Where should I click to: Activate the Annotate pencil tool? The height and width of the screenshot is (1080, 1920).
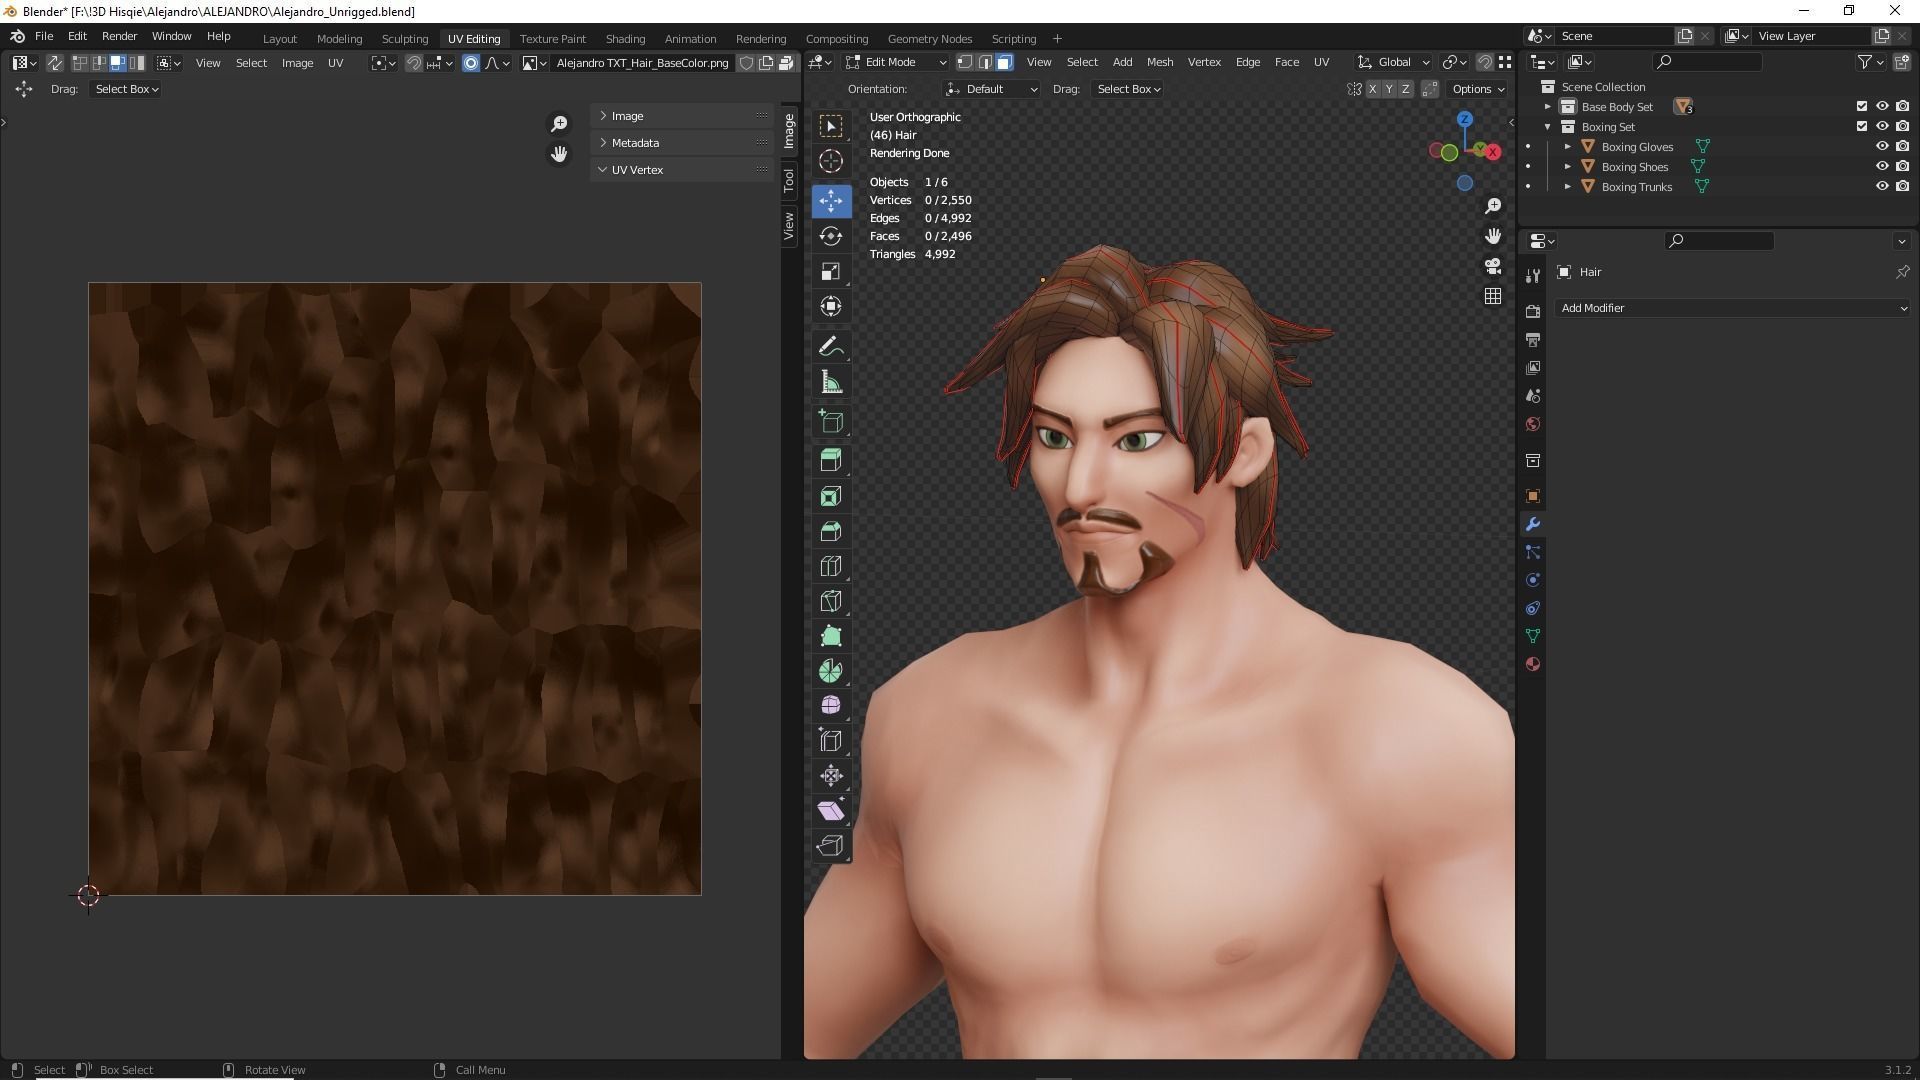pyautogui.click(x=831, y=347)
